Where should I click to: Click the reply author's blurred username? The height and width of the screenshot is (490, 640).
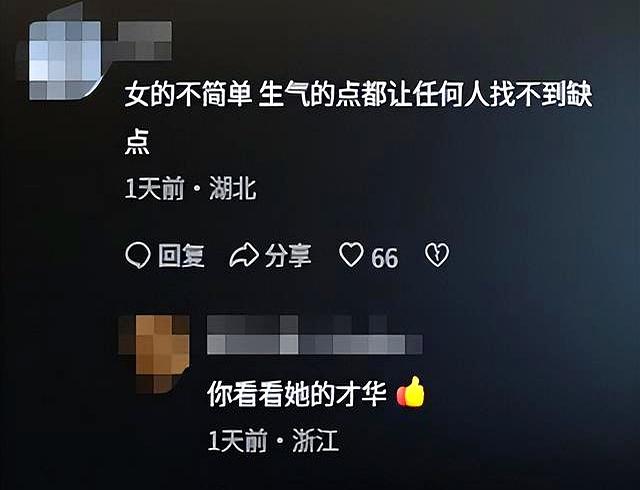315,334
